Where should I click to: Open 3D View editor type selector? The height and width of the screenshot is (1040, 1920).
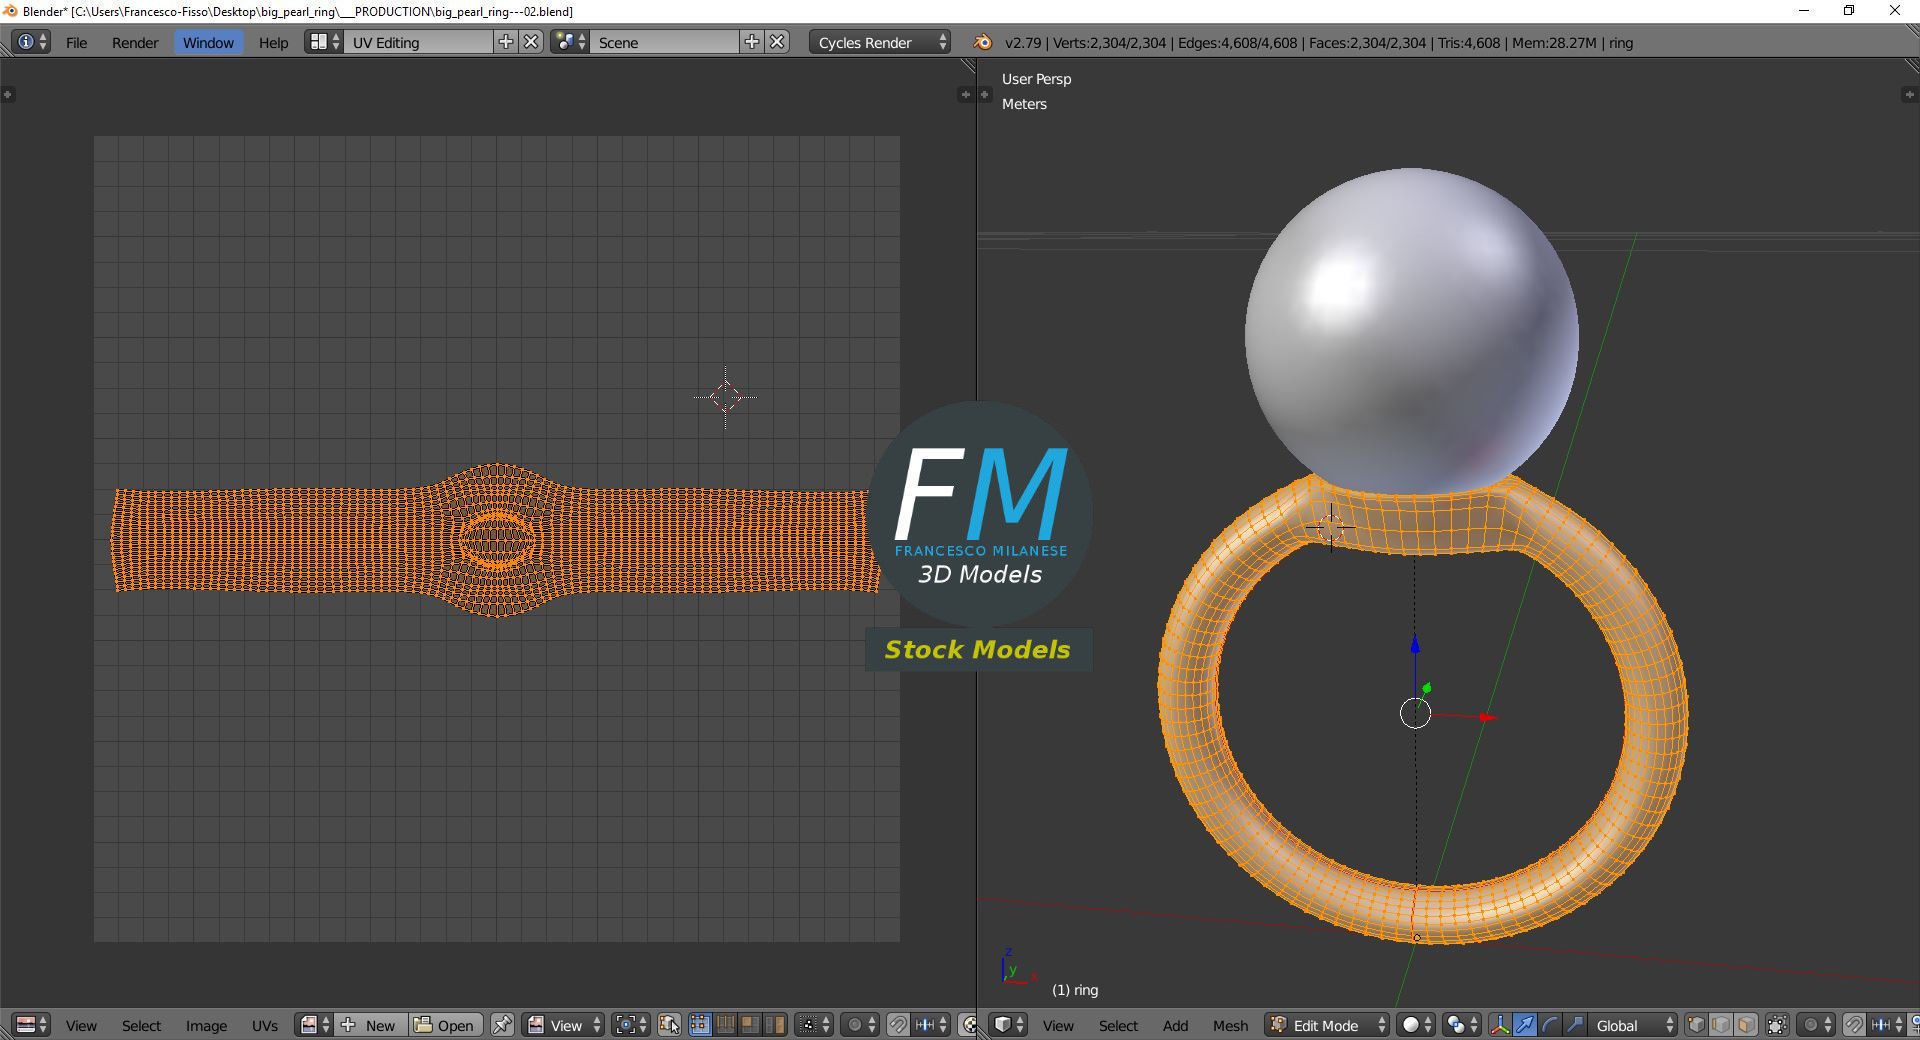[x=1009, y=1025]
